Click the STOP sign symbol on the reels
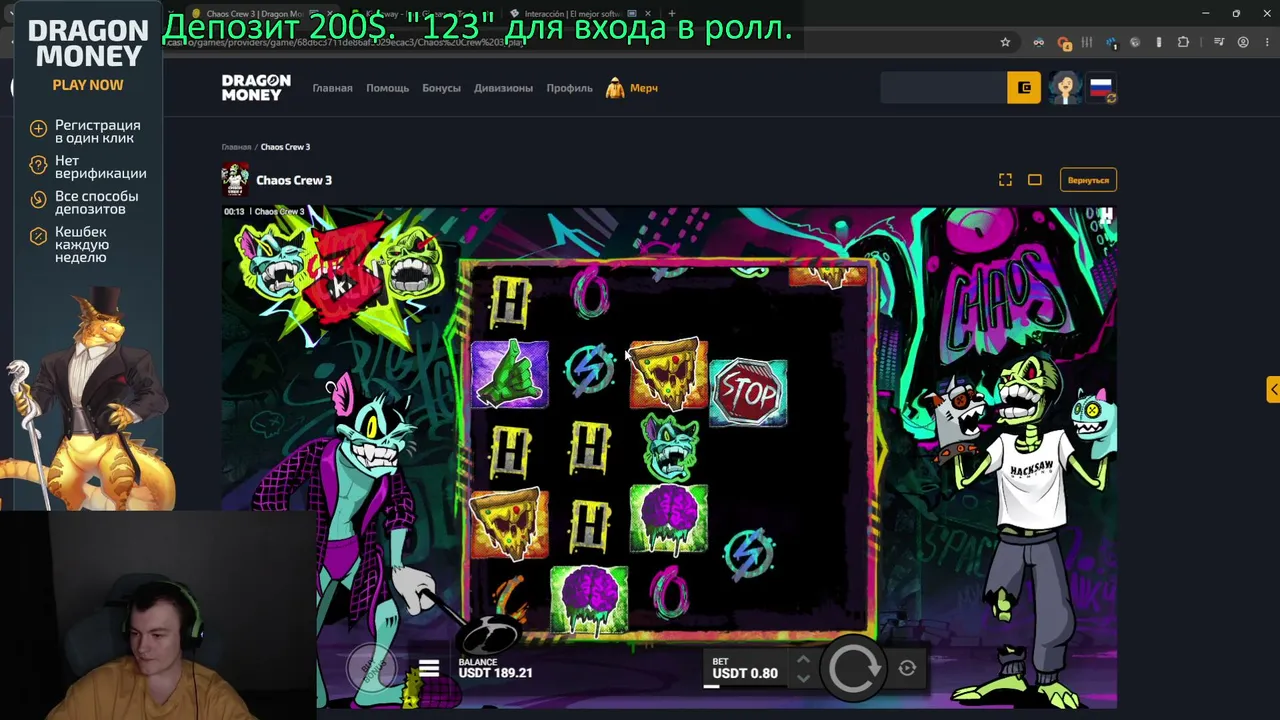This screenshot has width=1280, height=720. point(748,393)
